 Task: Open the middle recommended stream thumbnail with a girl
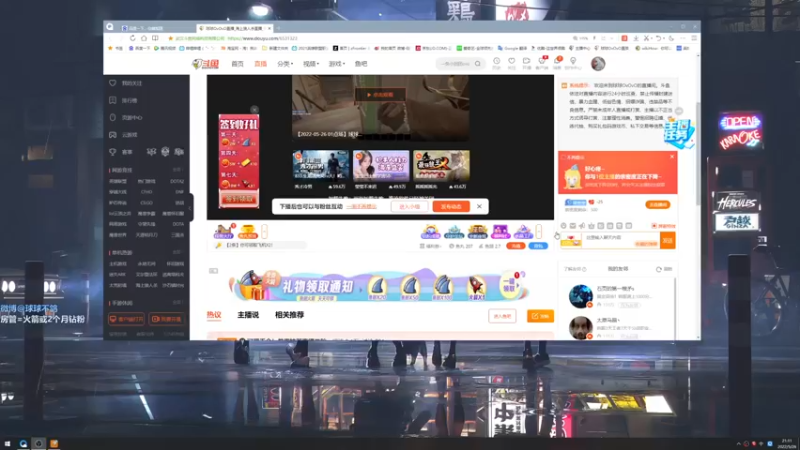pos(381,165)
